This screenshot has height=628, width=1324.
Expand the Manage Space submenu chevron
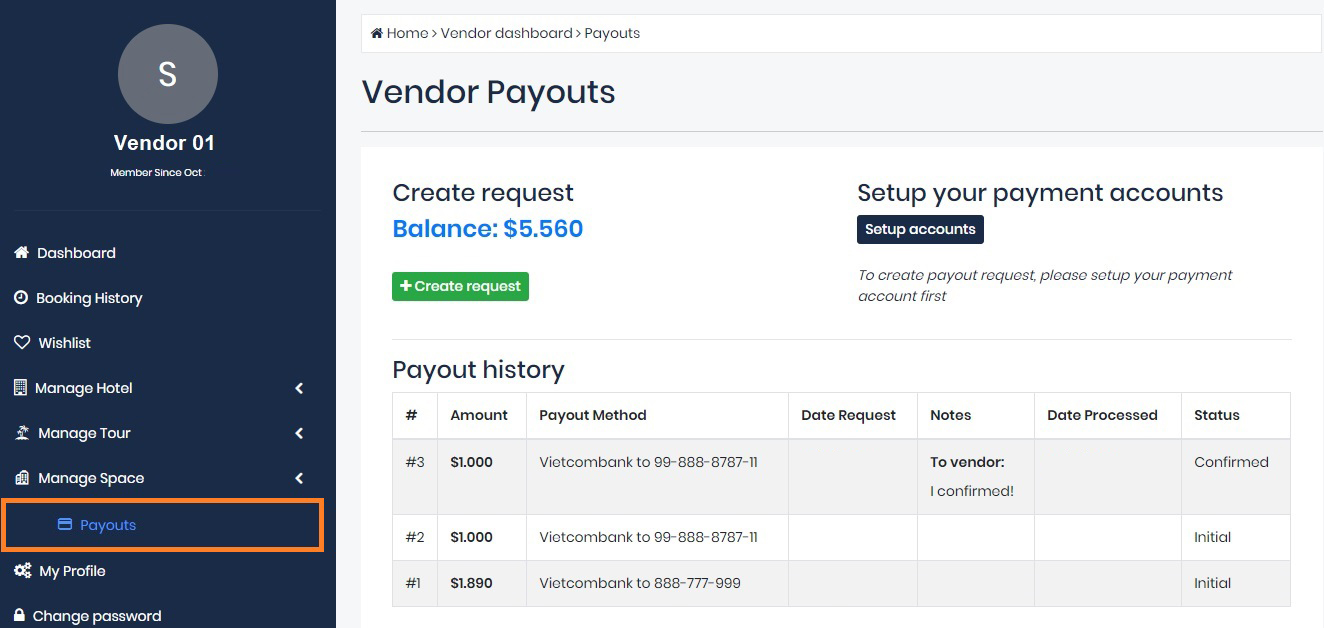[x=299, y=478]
